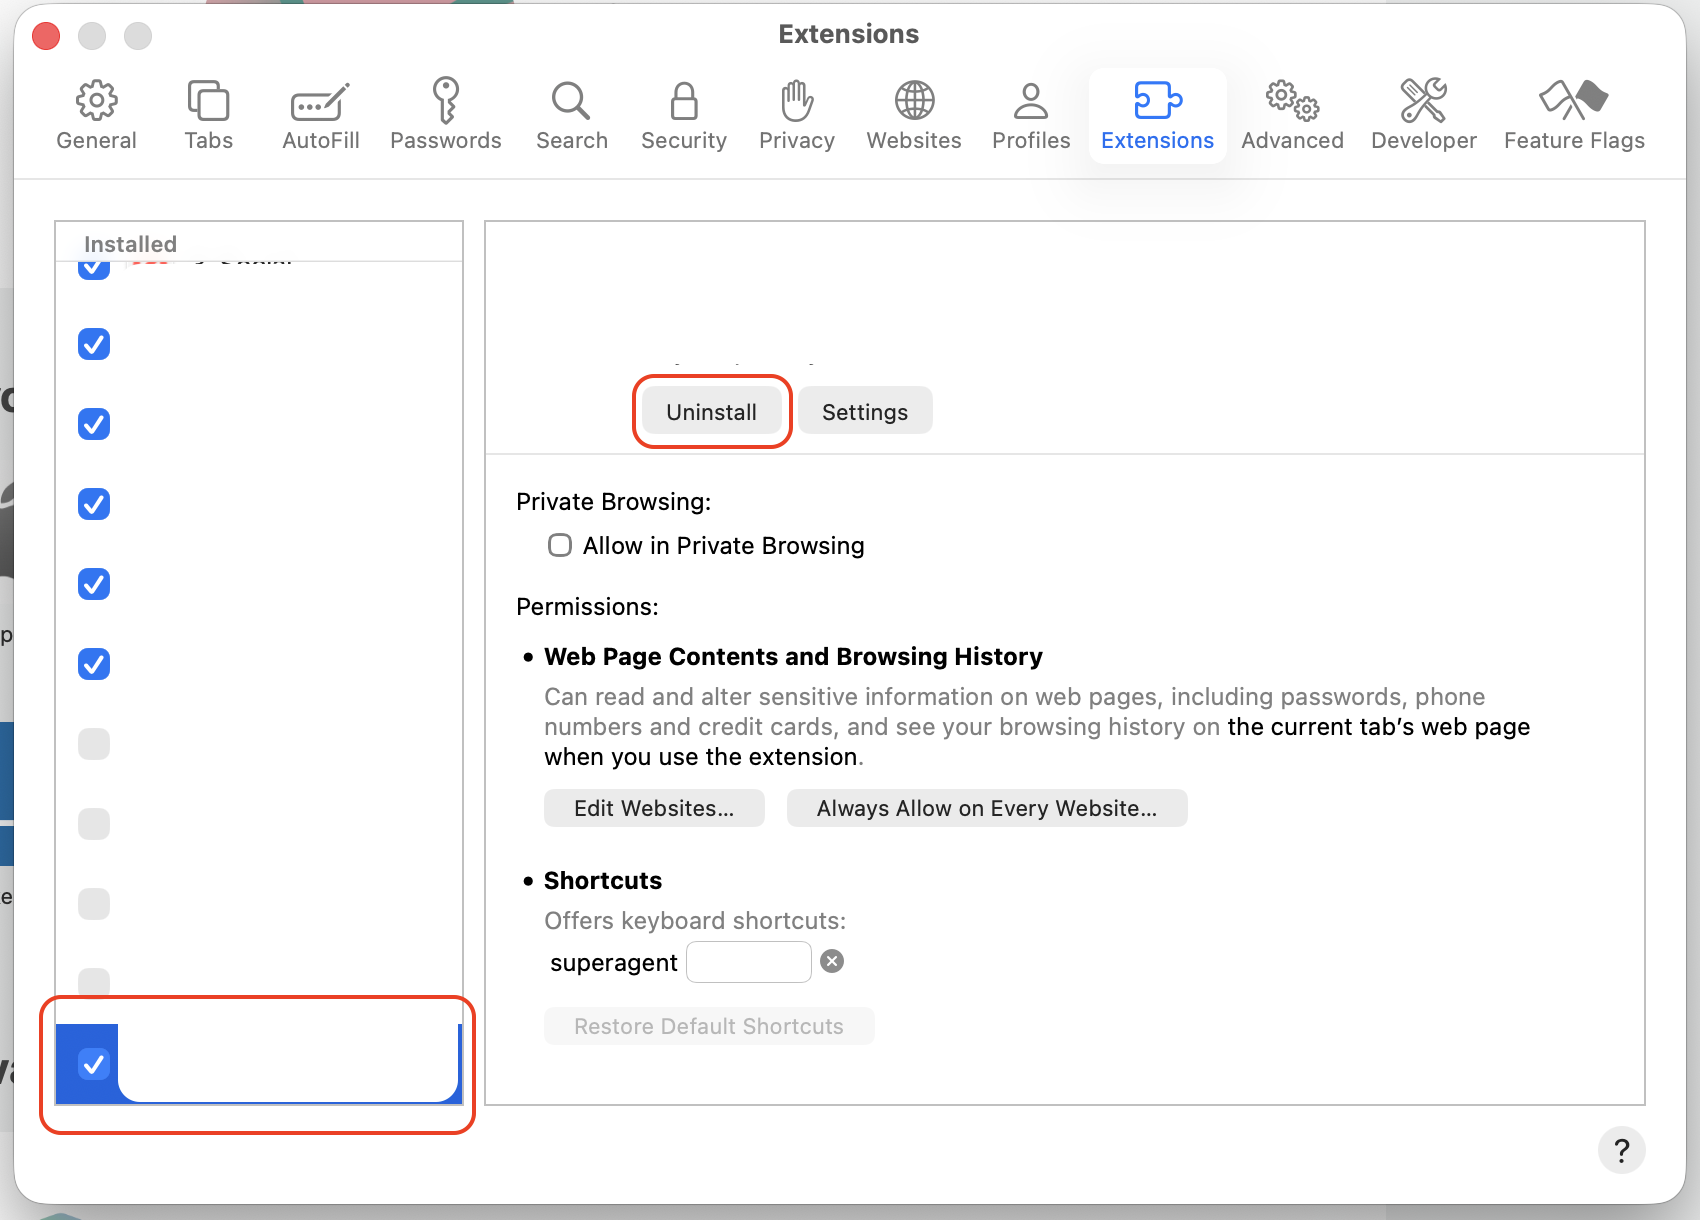Click Restore Default Shortcuts

point(709,1026)
